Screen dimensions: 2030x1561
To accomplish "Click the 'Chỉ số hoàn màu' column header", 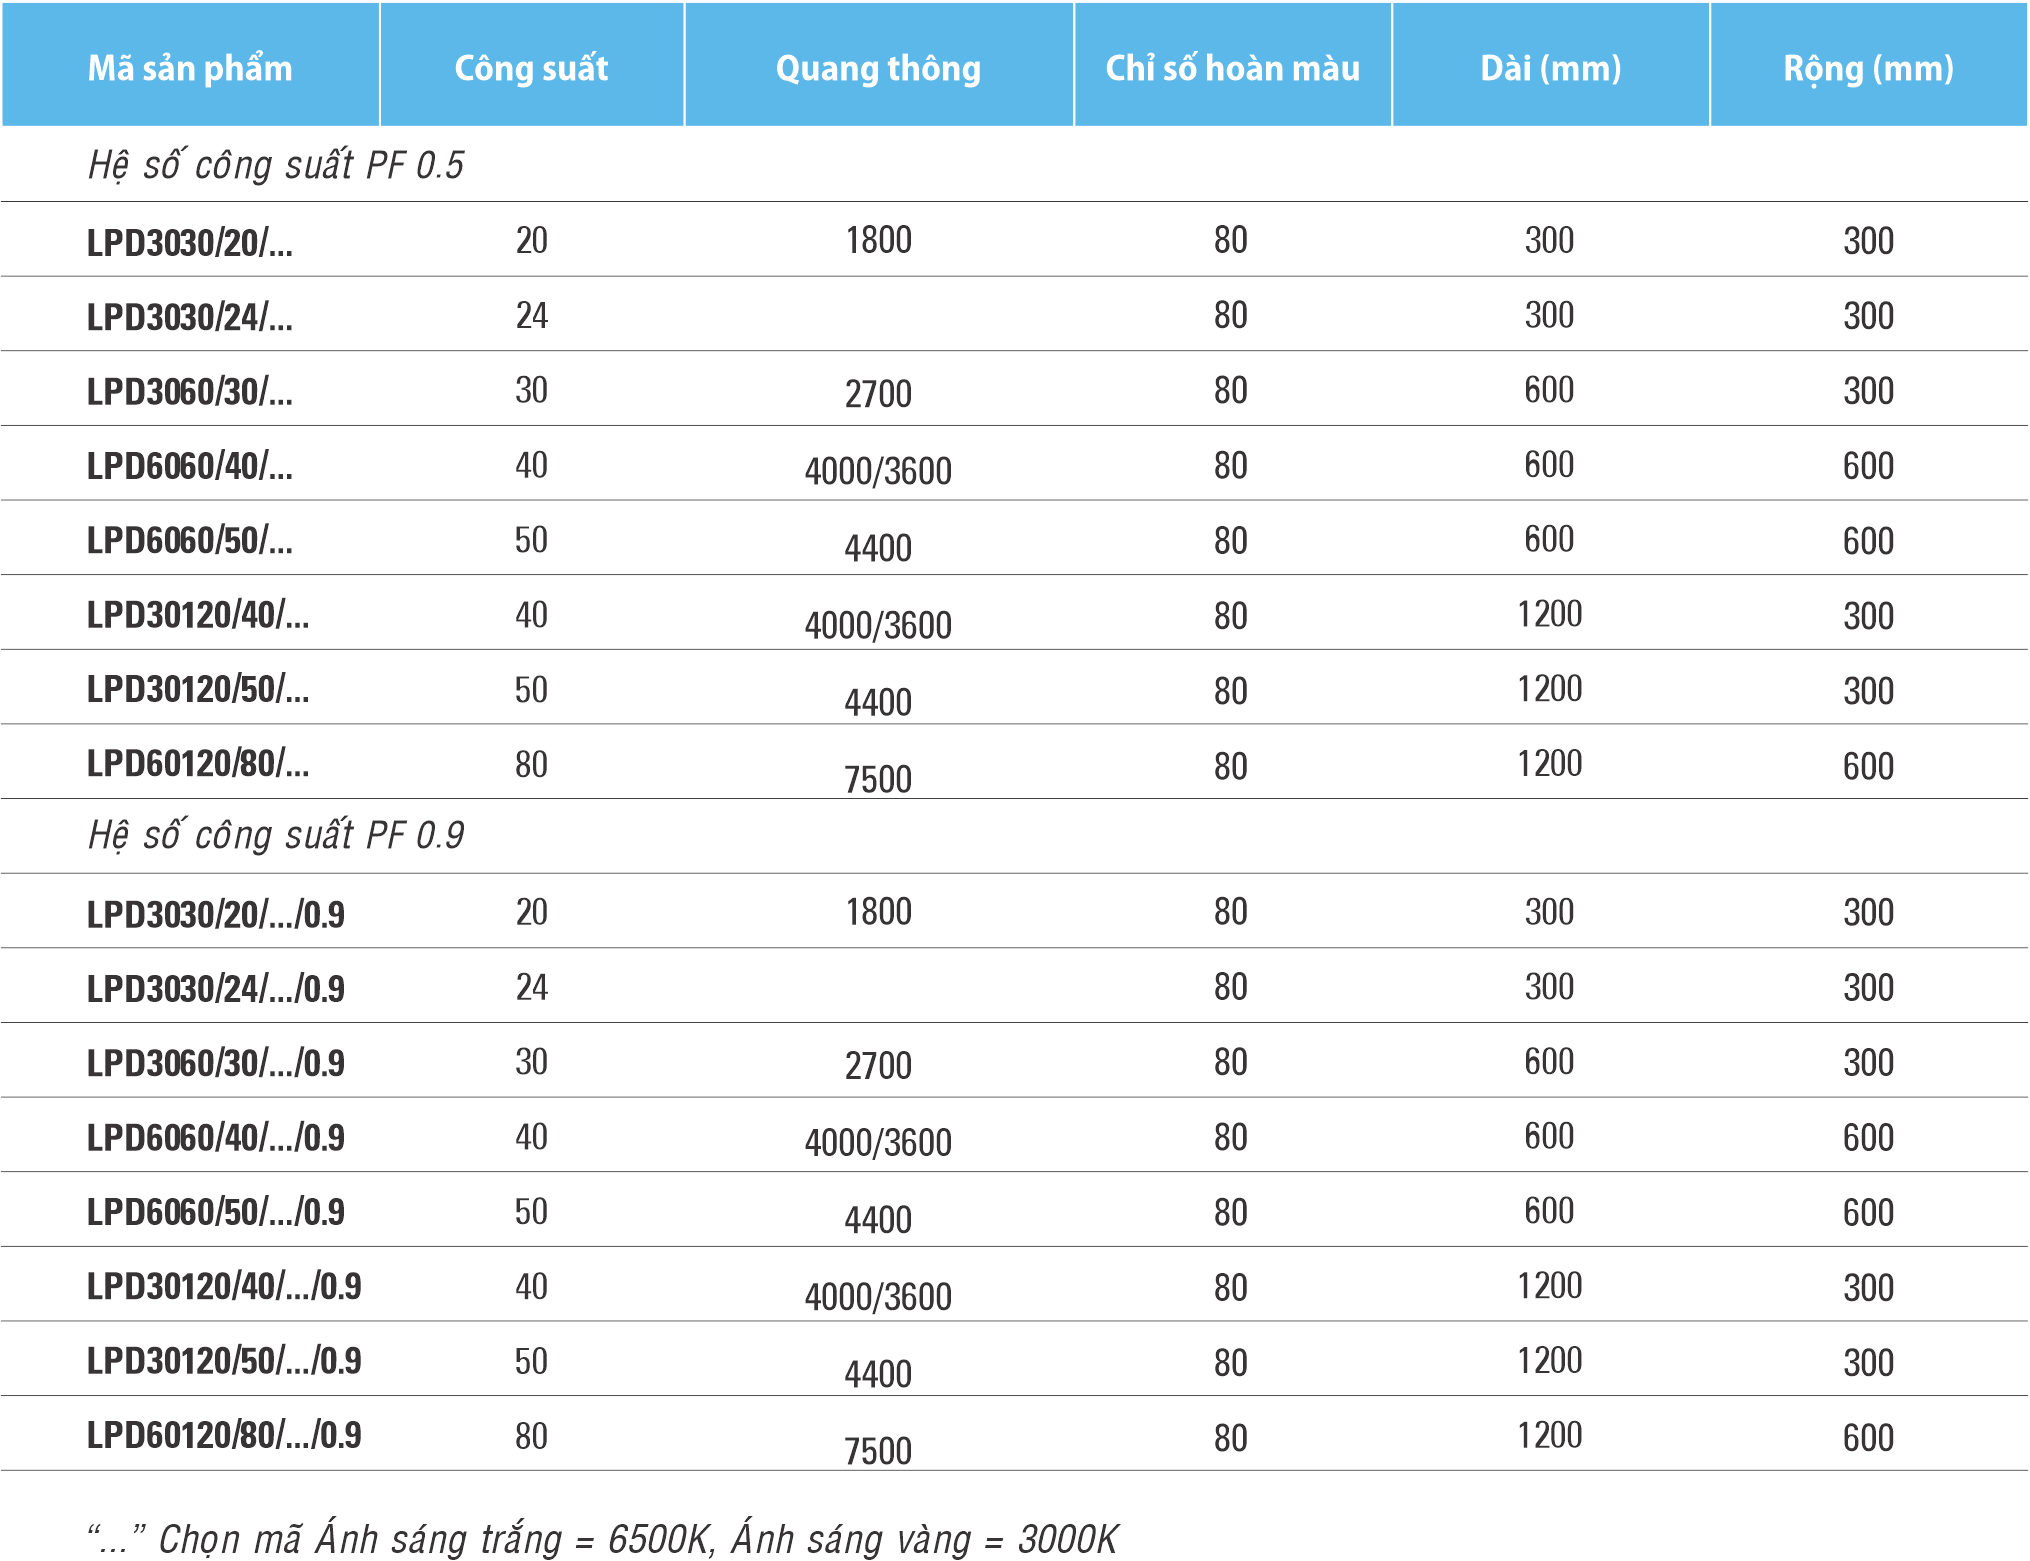I will [x=1232, y=65].
